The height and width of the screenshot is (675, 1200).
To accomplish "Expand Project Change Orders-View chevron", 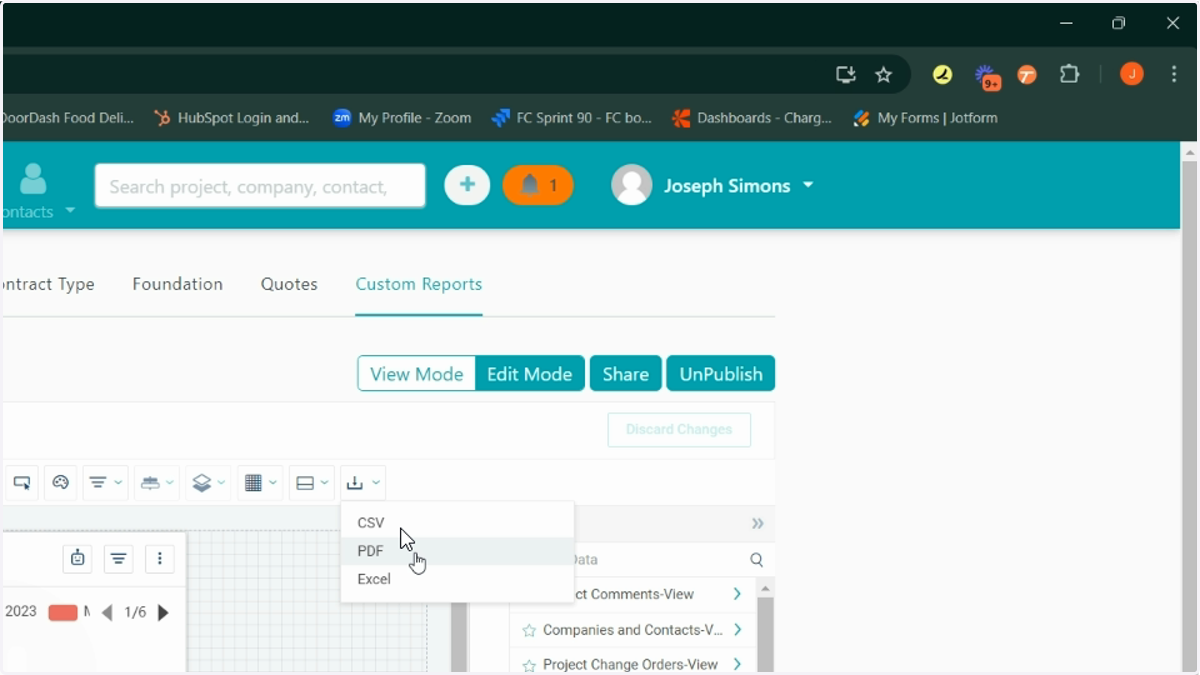I will pyautogui.click(x=737, y=664).
